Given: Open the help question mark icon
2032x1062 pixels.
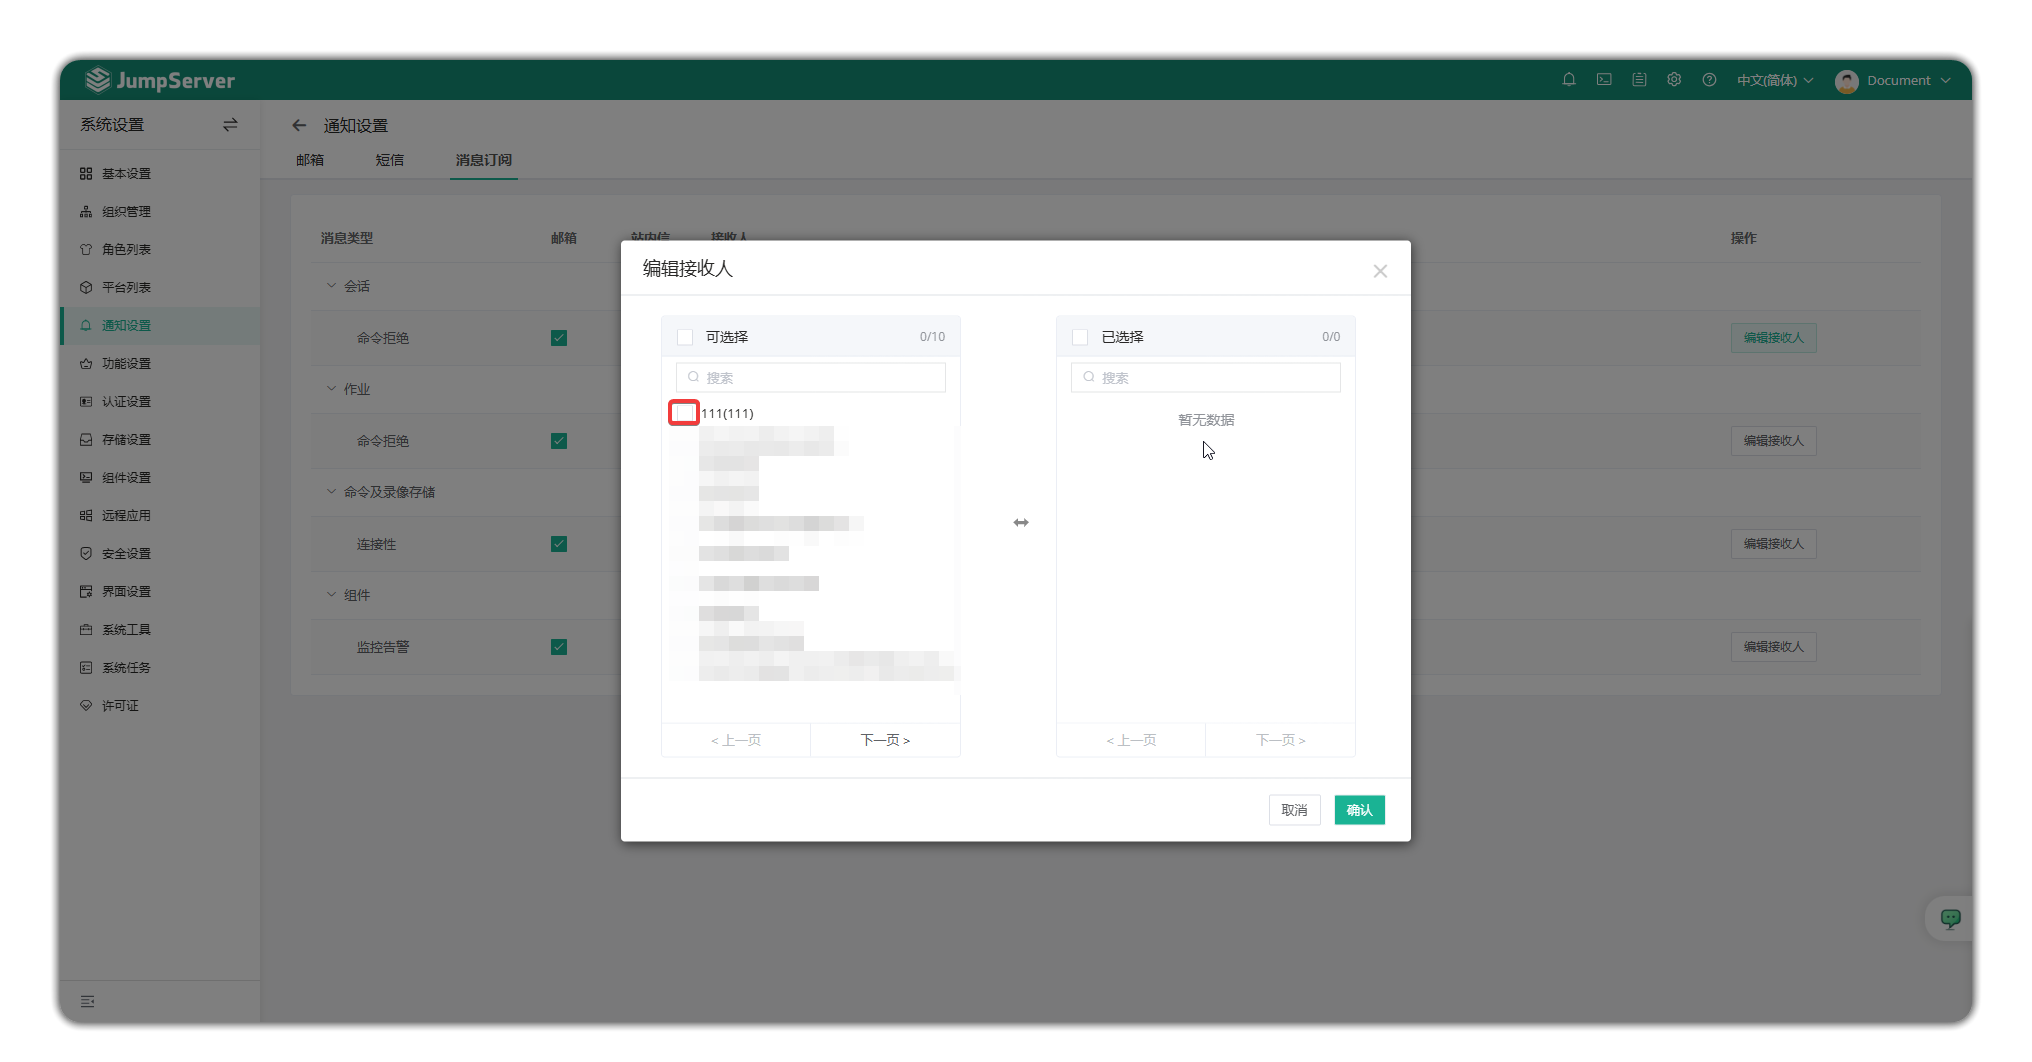Looking at the screenshot, I should pyautogui.click(x=1709, y=80).
